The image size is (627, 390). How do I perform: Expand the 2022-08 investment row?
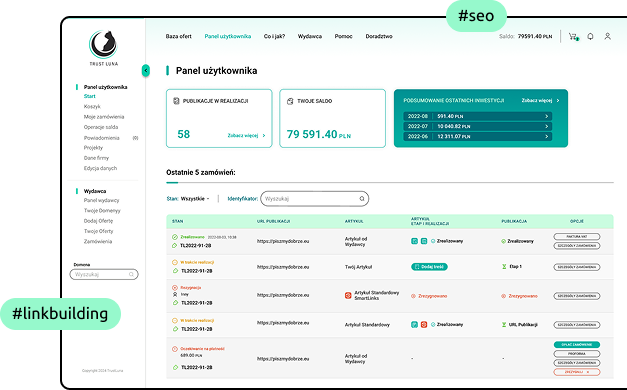tap(478, 116)
